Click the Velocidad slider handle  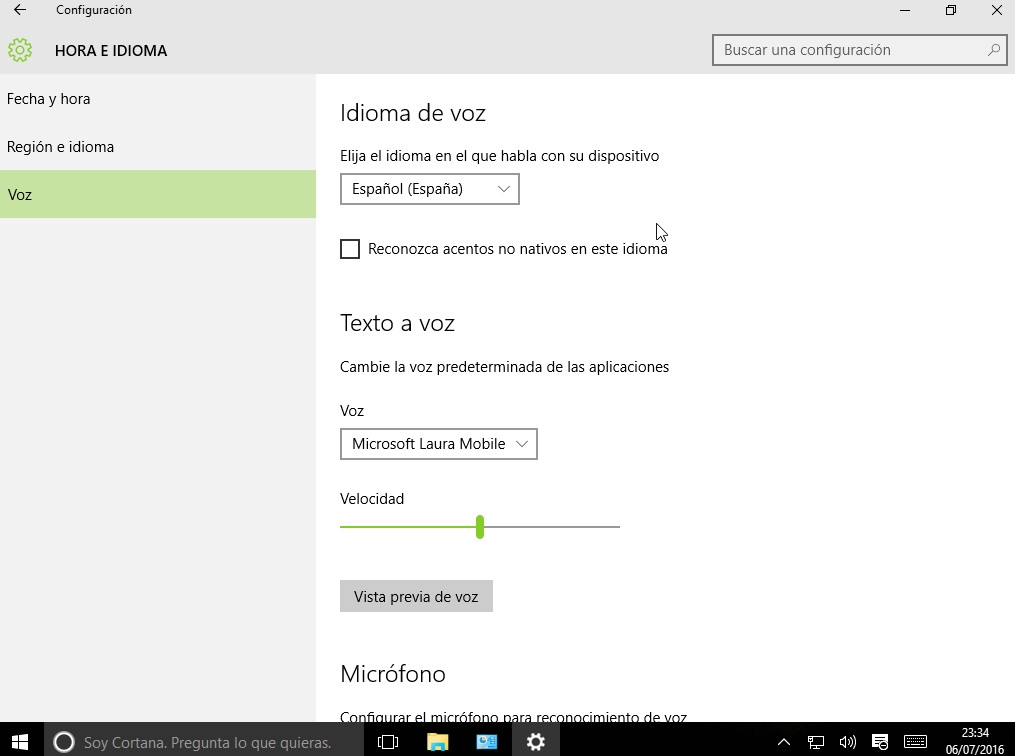480,527
